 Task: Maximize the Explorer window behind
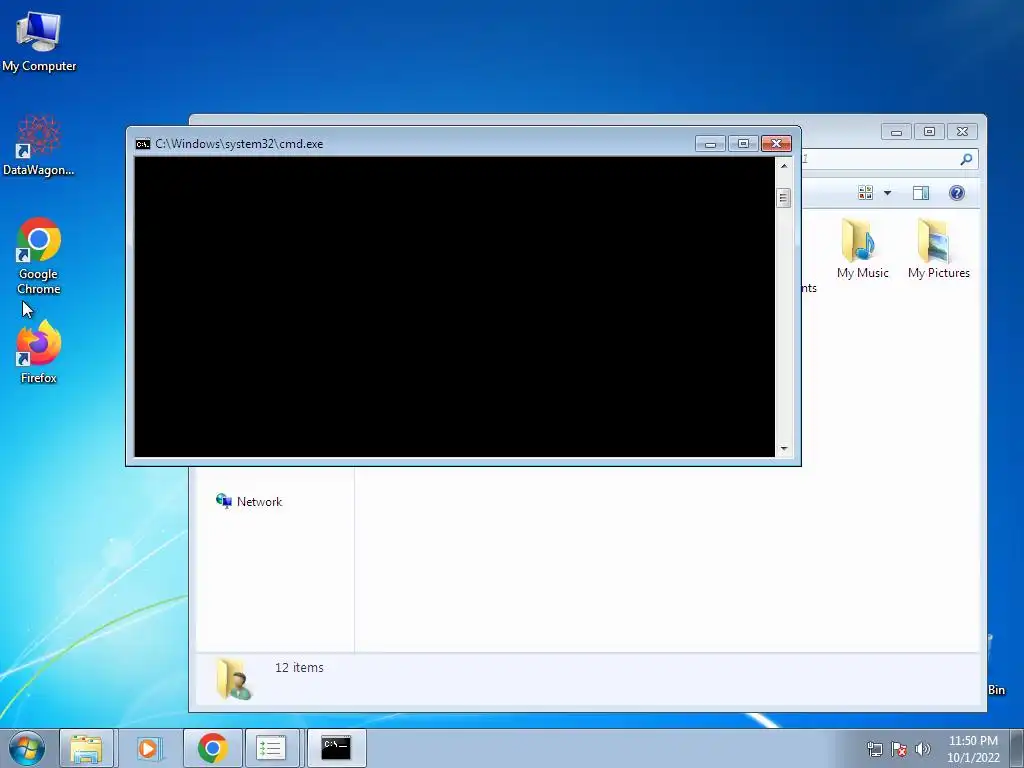pos(929,132)
